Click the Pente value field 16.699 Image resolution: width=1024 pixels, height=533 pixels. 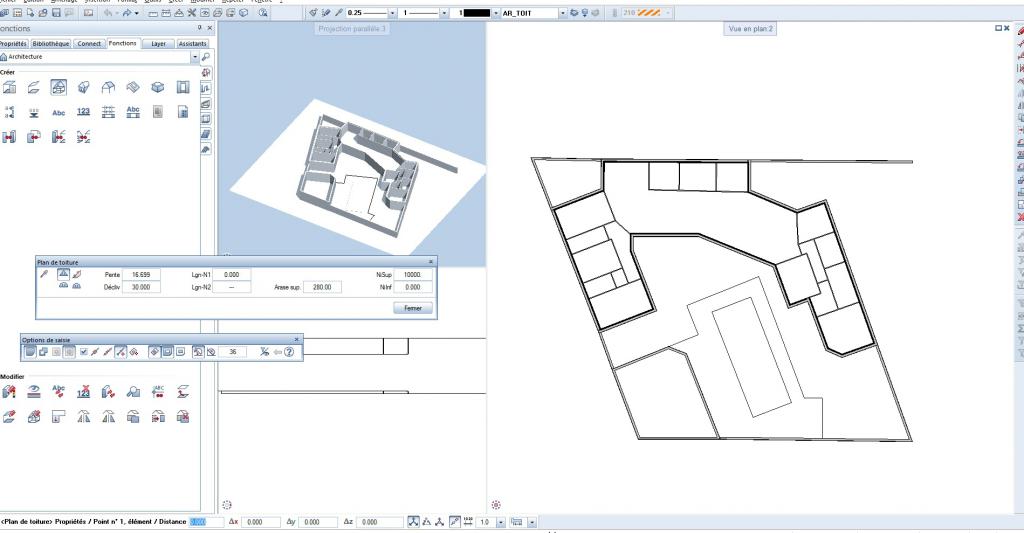coord(141,275)
